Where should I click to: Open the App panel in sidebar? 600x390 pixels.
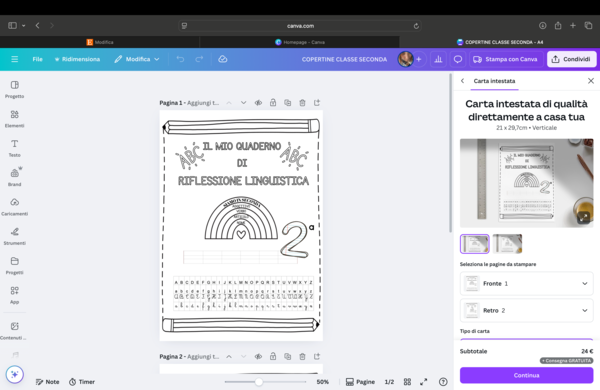[15, 295]
